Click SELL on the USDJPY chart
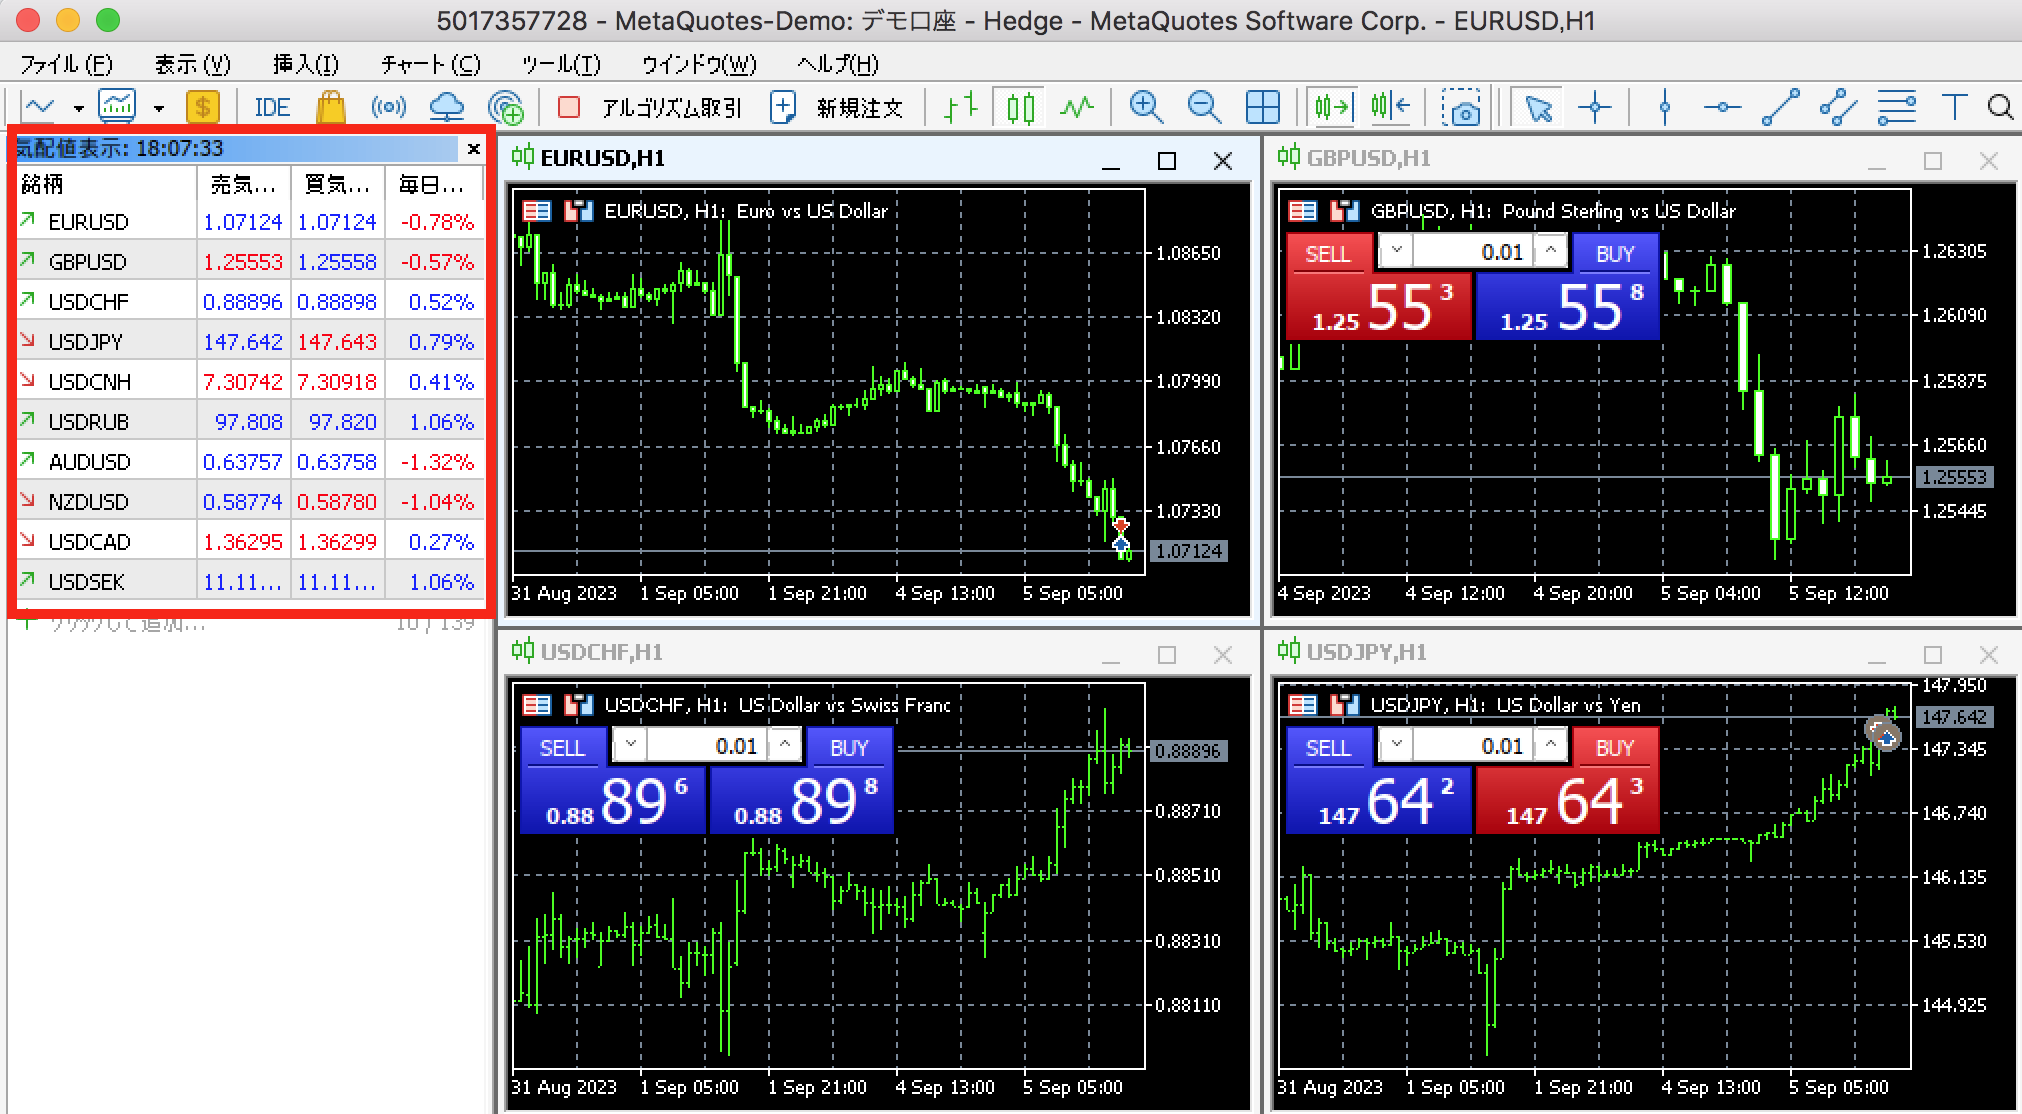The height and width of the screenshot is (1114, 2022). (1328, 748)
